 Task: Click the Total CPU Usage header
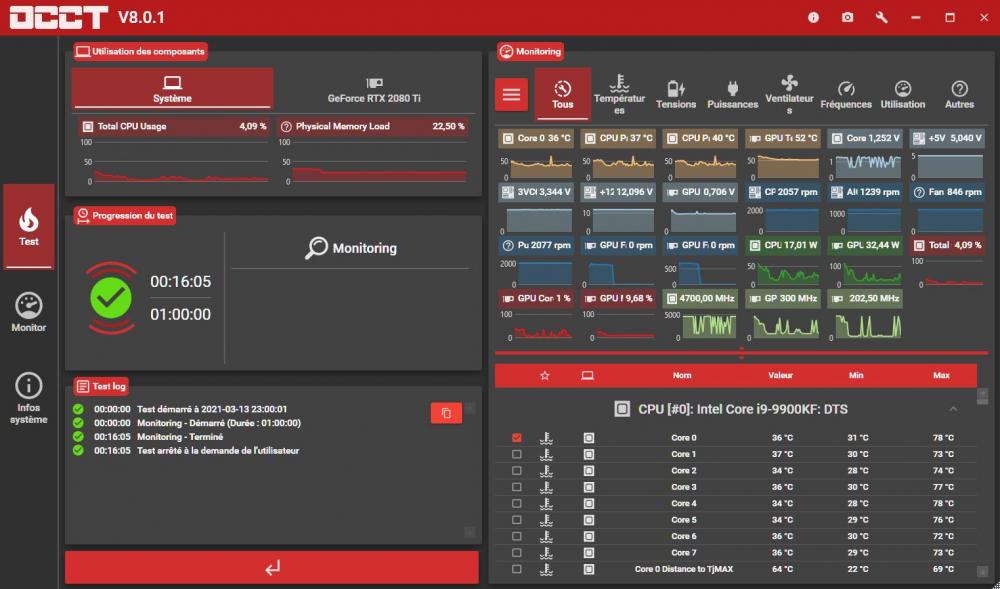[175, 126]
